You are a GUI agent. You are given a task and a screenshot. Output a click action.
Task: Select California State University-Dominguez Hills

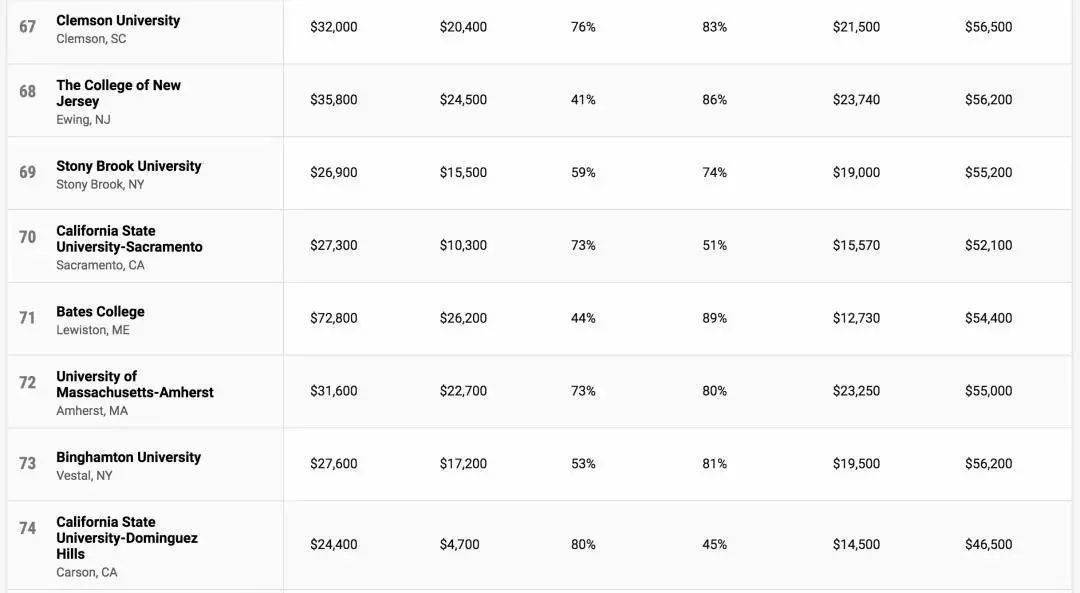pyautogui.click(x=127, y=538)
